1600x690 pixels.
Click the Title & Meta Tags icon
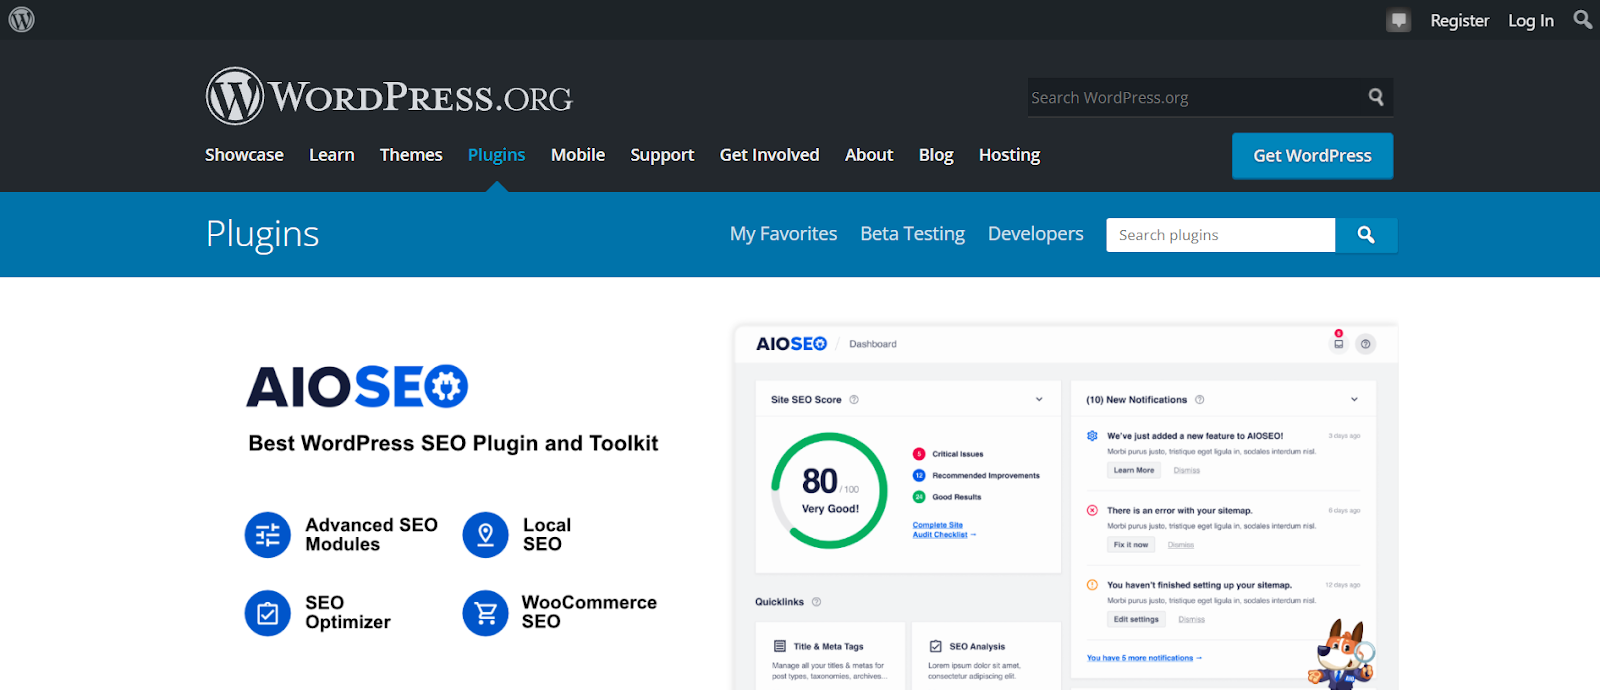point(780,647)
